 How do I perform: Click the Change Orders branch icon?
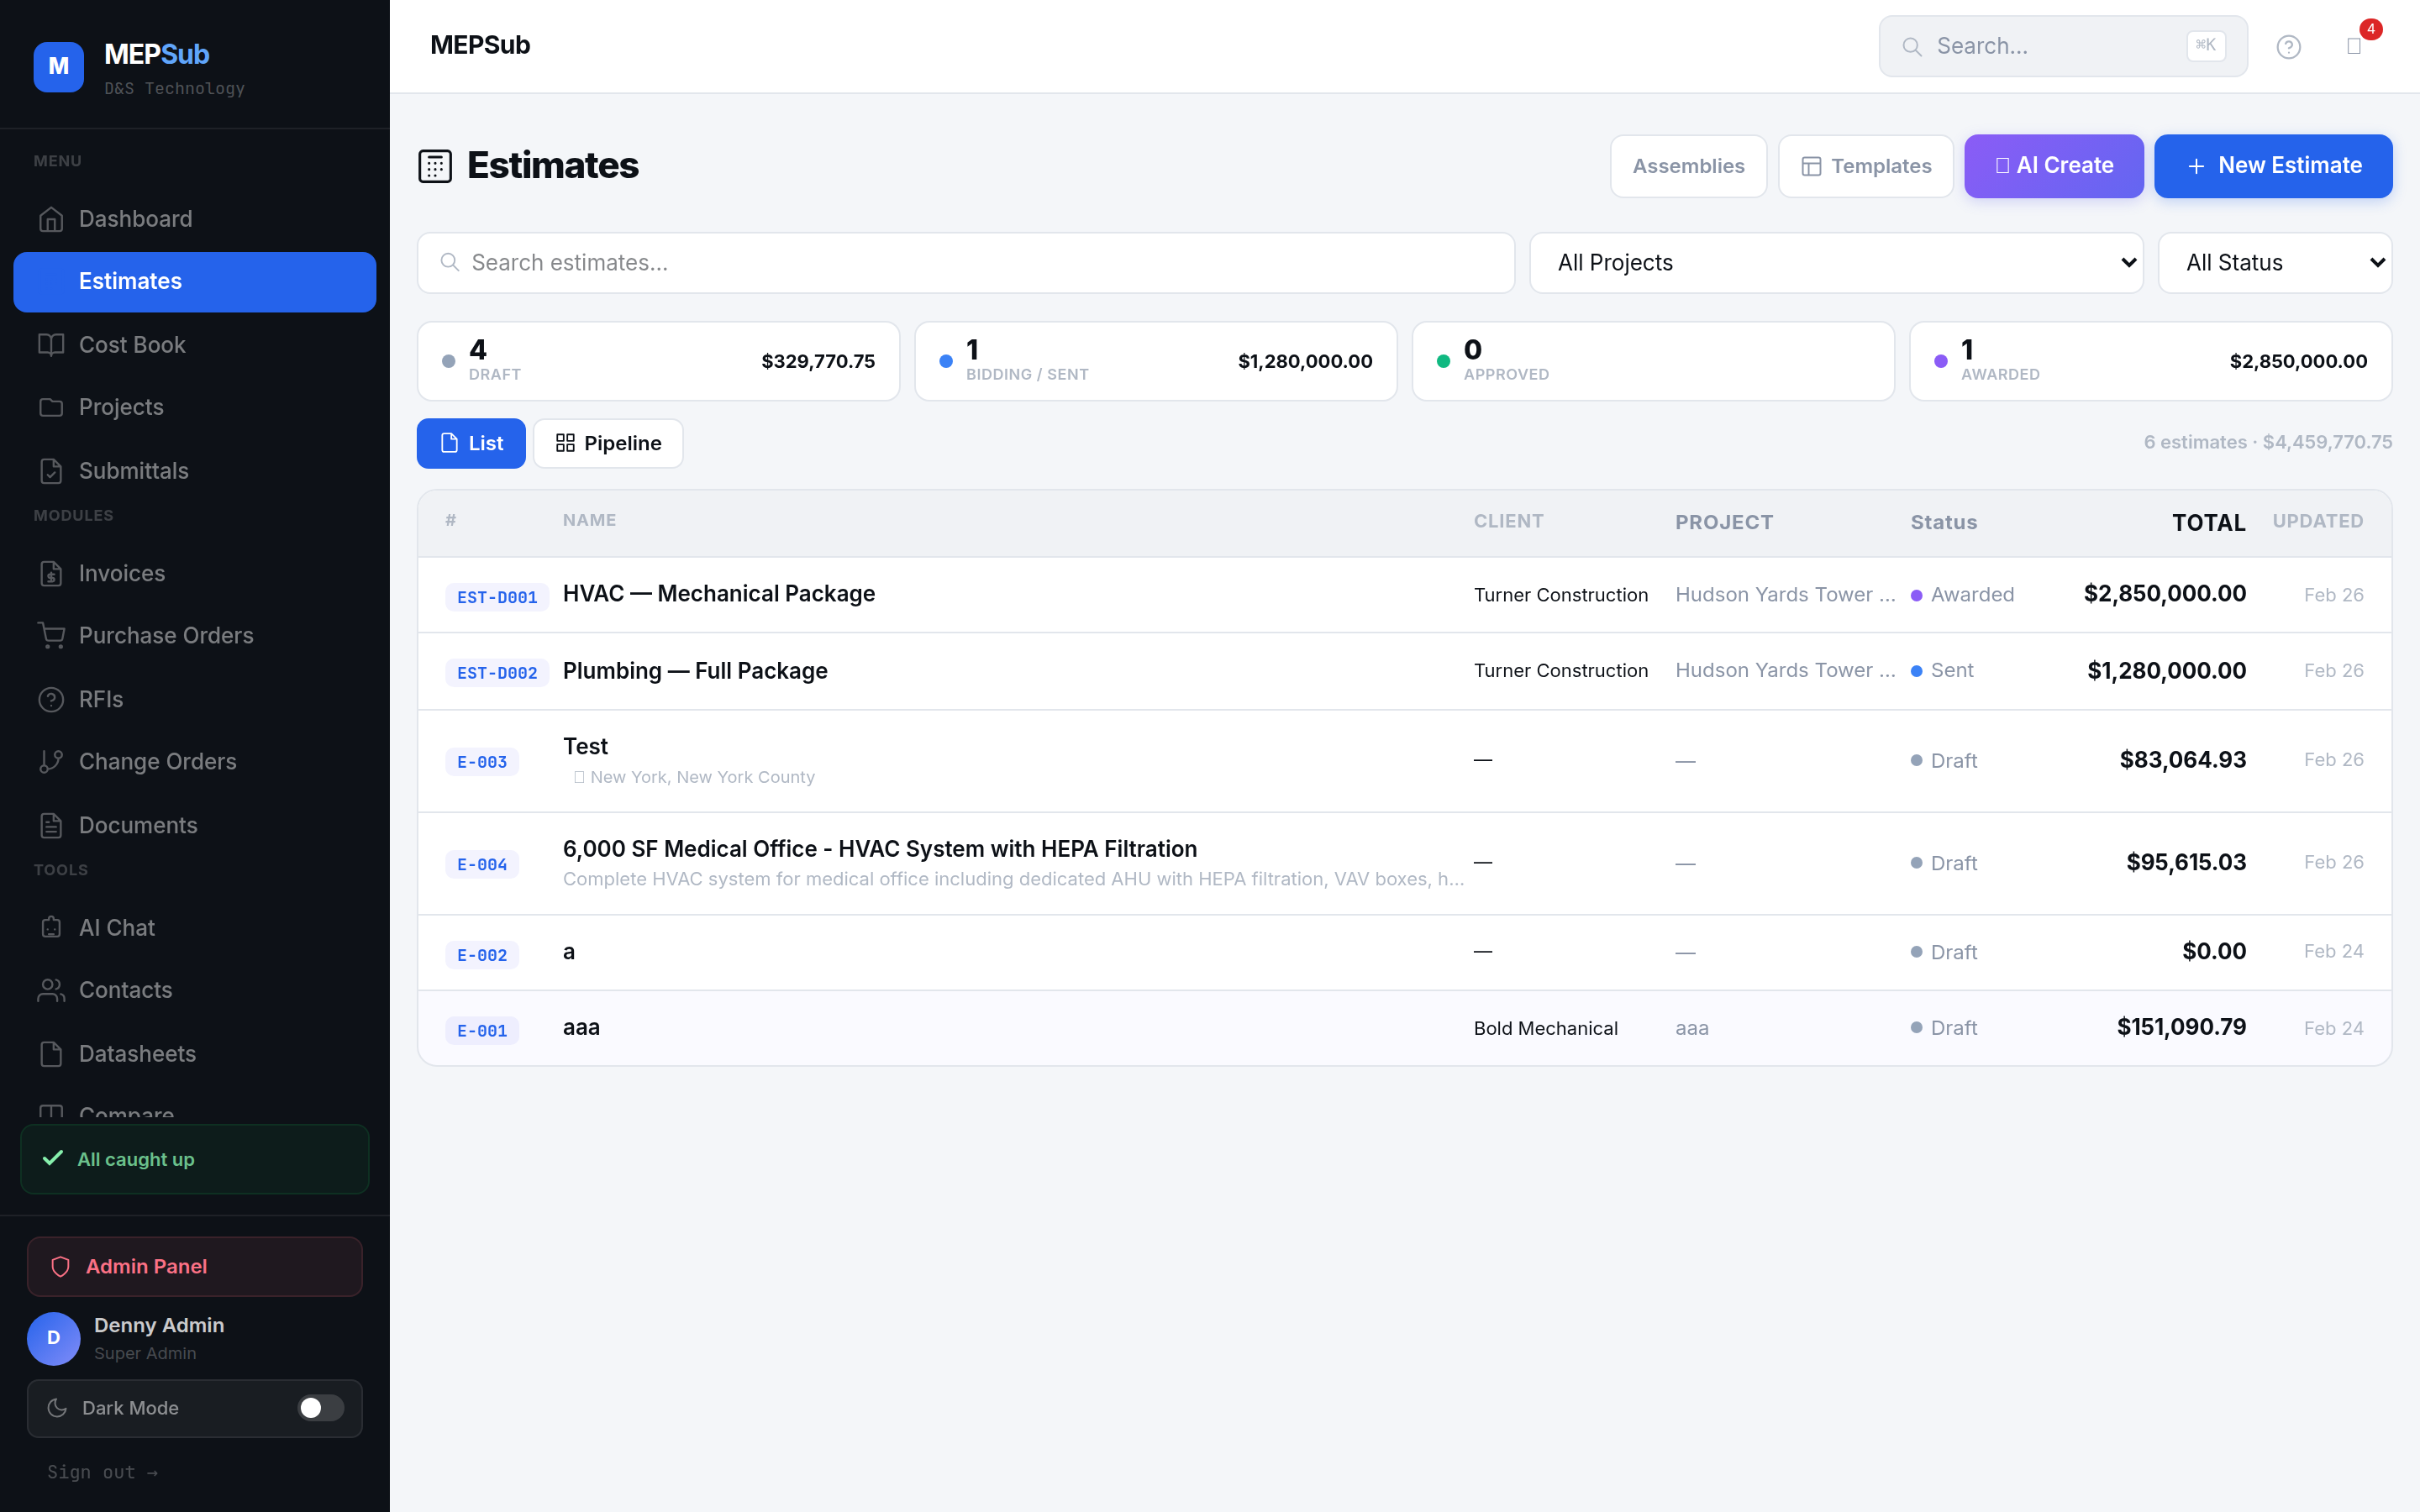tap(51, 762)
